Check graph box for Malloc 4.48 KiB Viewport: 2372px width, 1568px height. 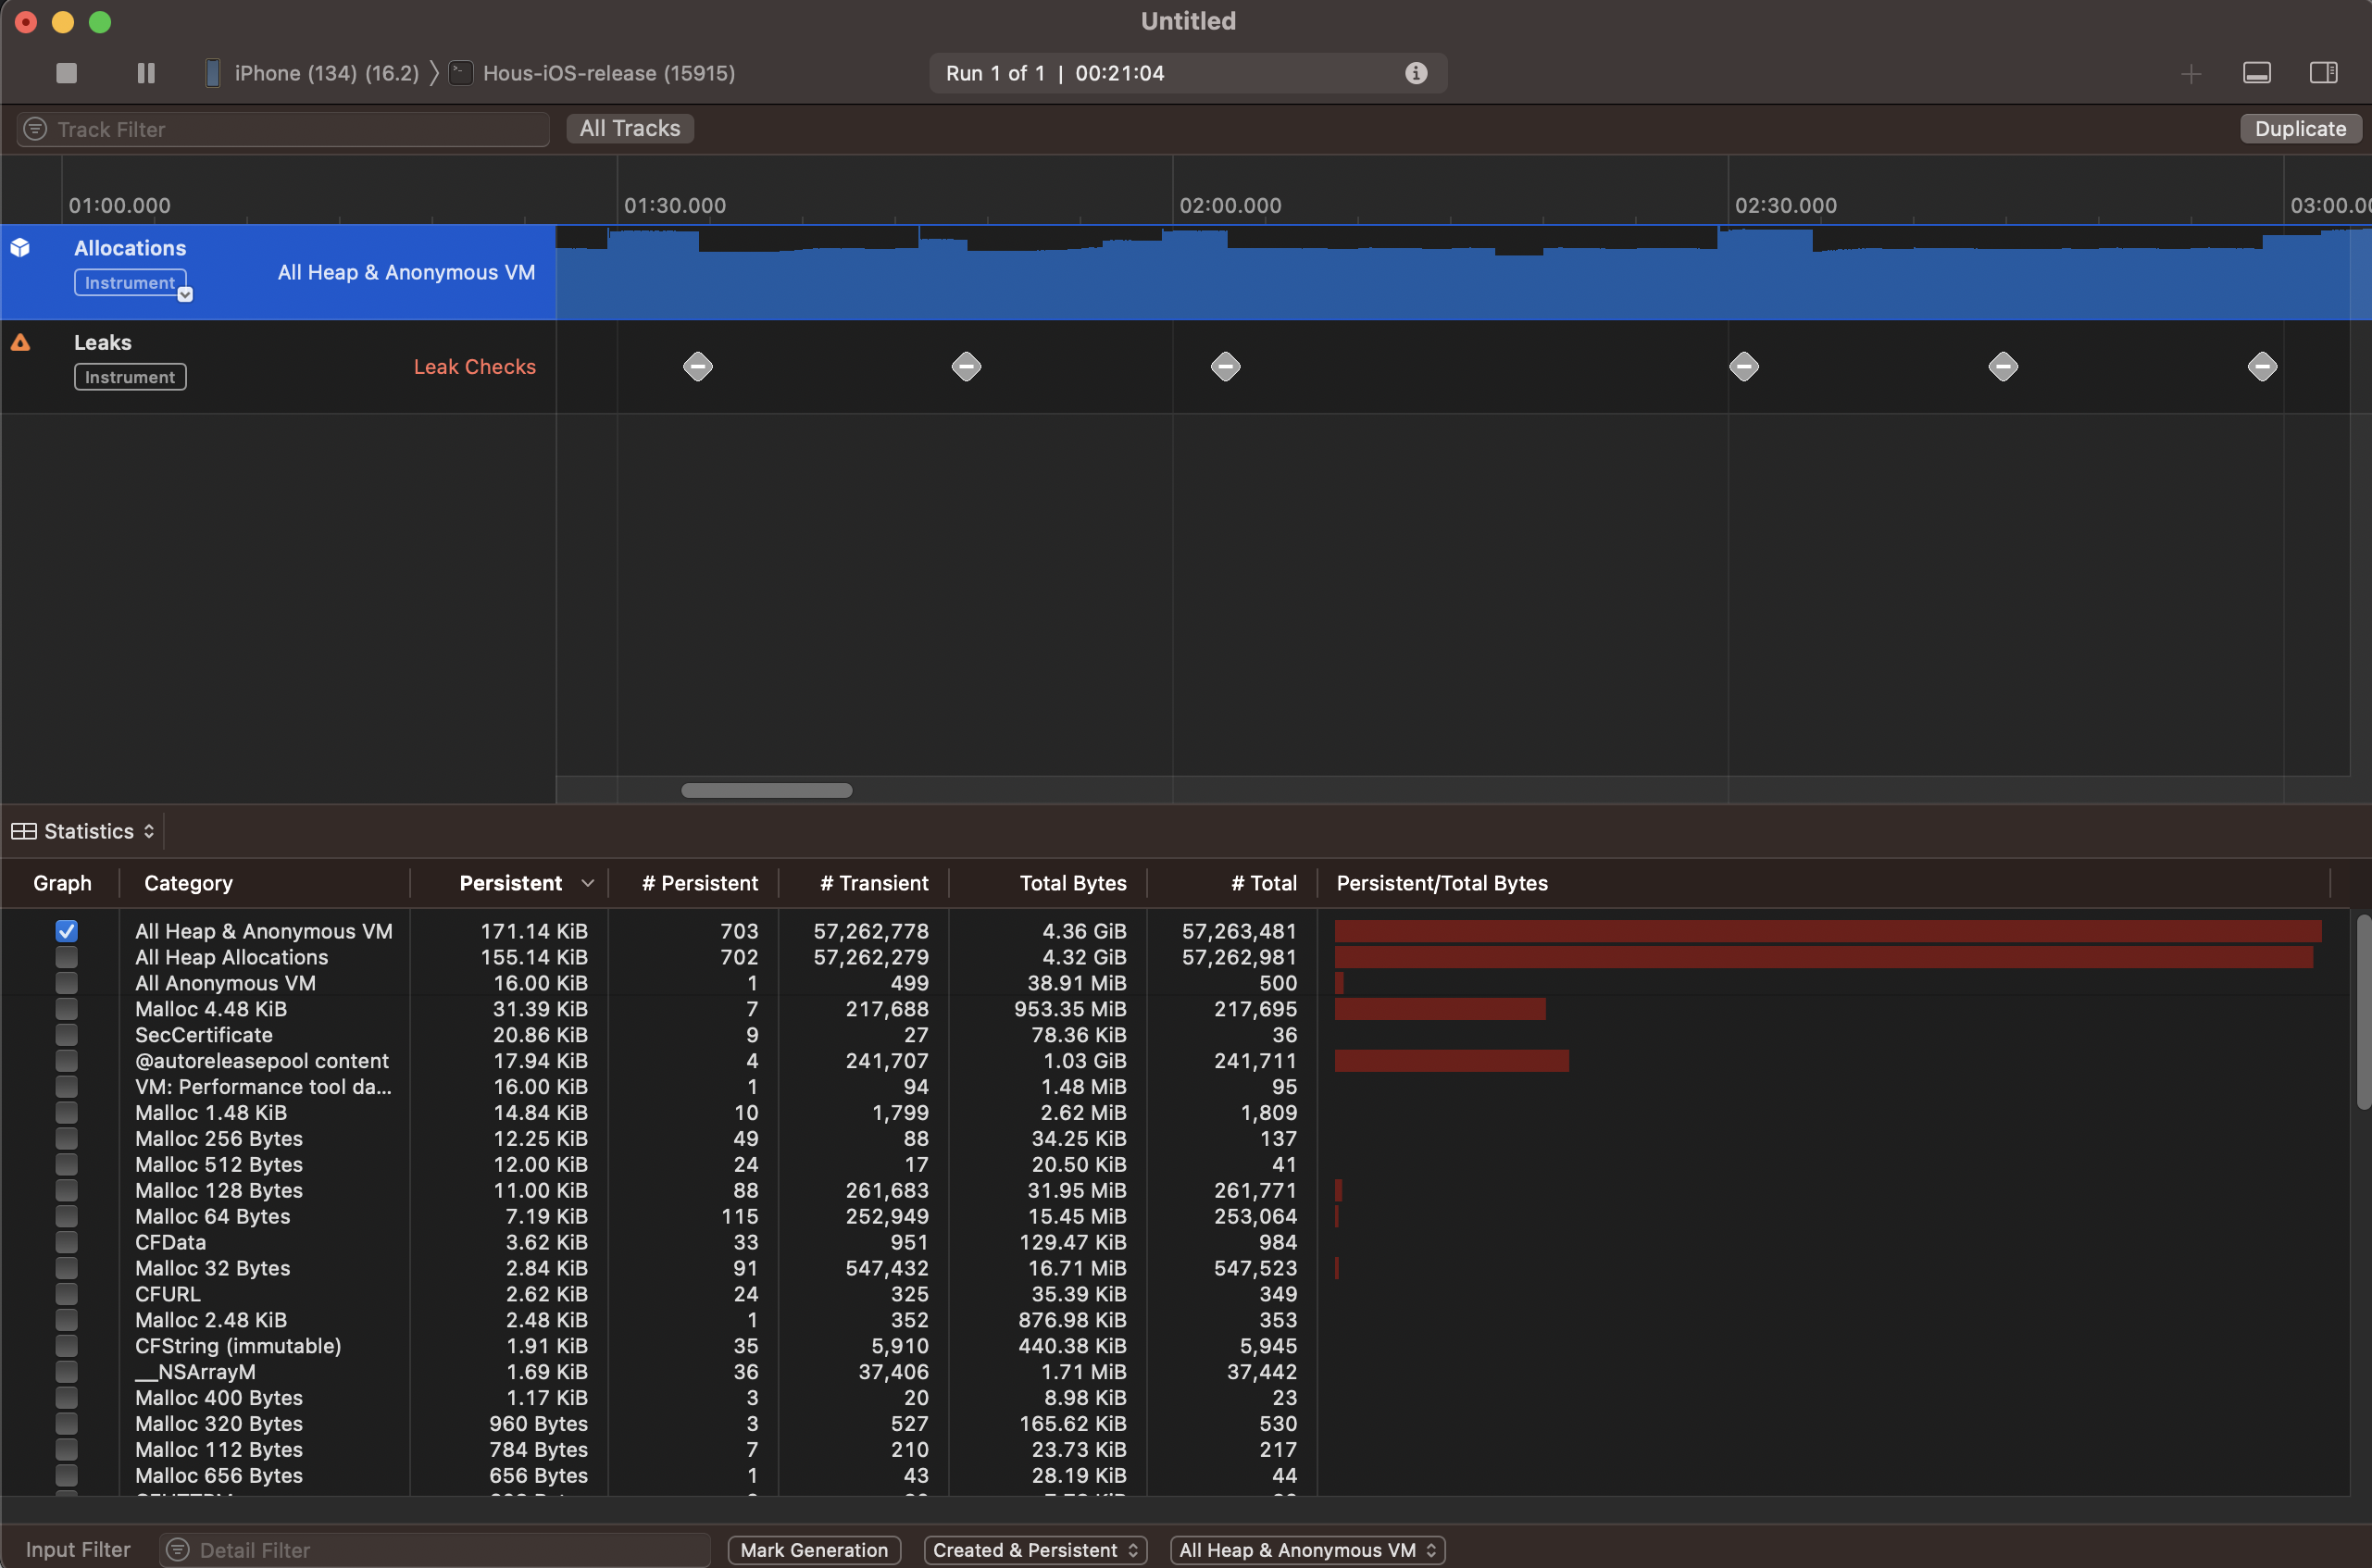pos(66,1009)
